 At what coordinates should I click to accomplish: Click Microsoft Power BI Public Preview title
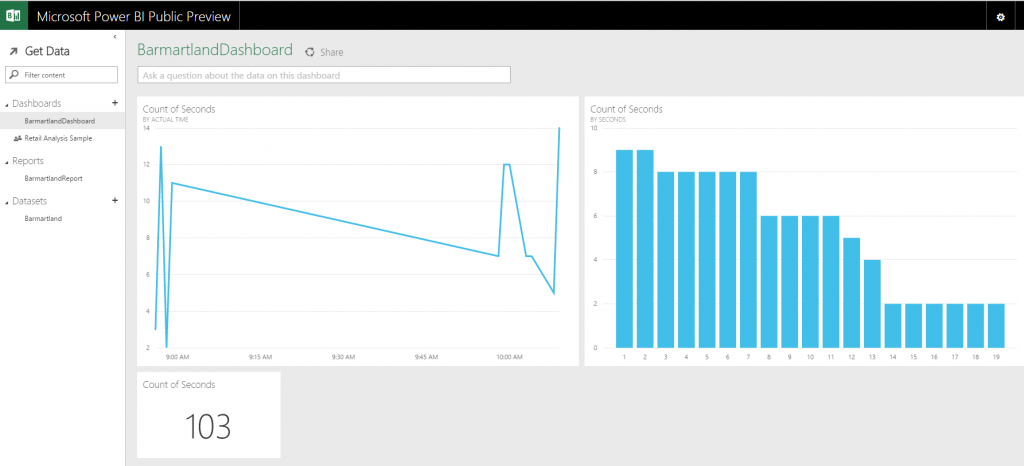[134, 16]
